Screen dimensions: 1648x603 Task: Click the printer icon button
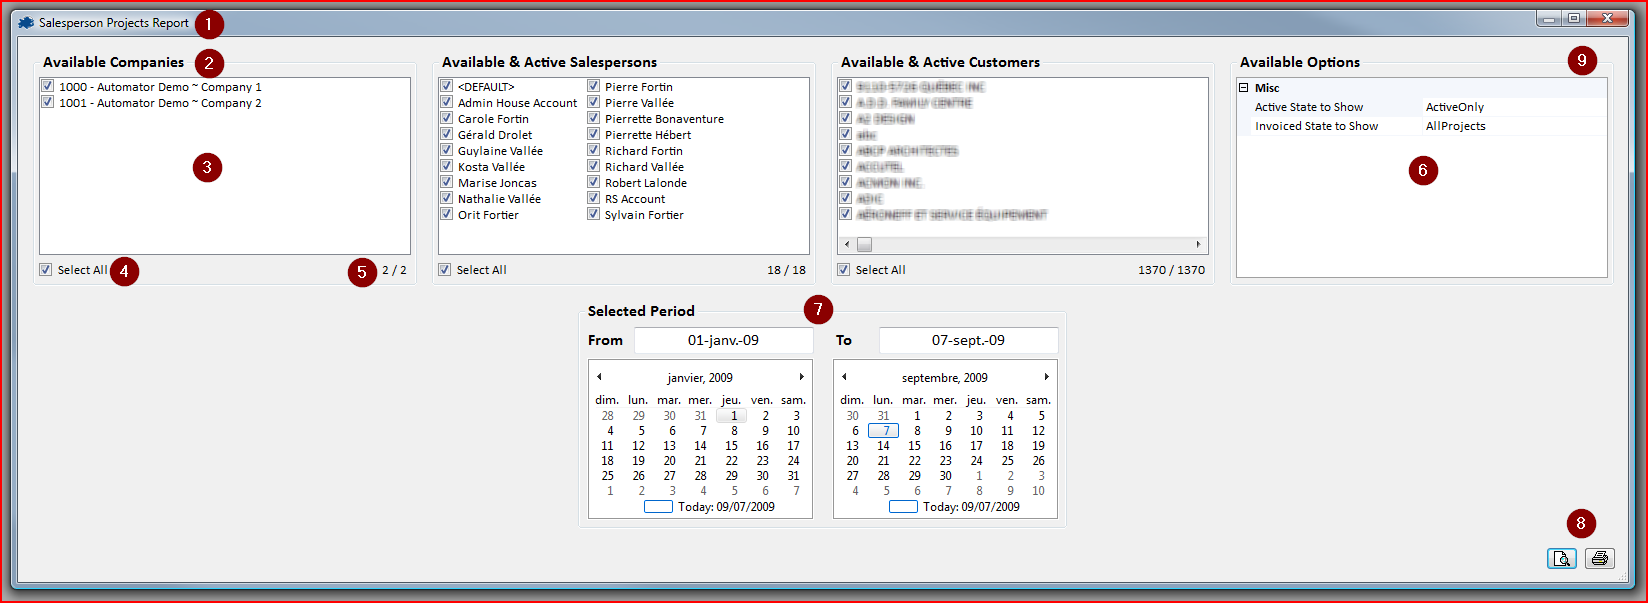coord(1599,559)
